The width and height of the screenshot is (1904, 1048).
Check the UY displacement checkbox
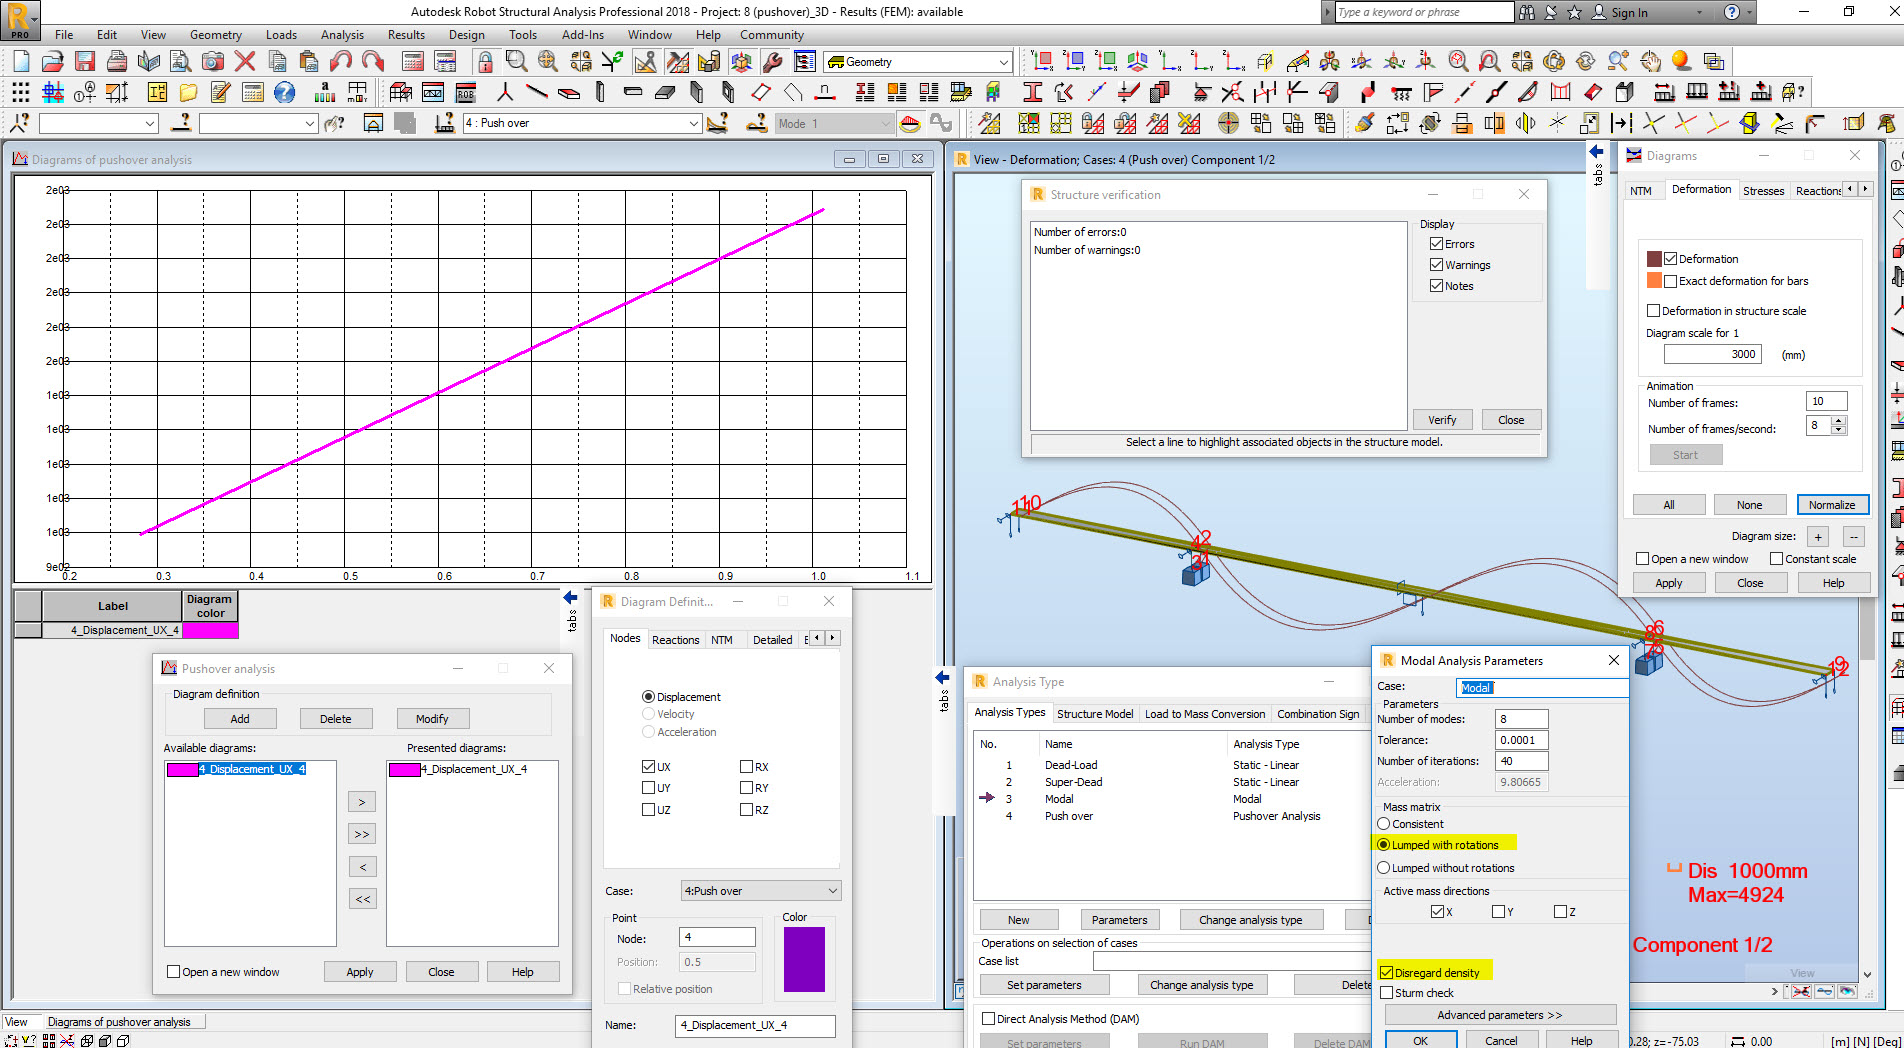[649, 788]
